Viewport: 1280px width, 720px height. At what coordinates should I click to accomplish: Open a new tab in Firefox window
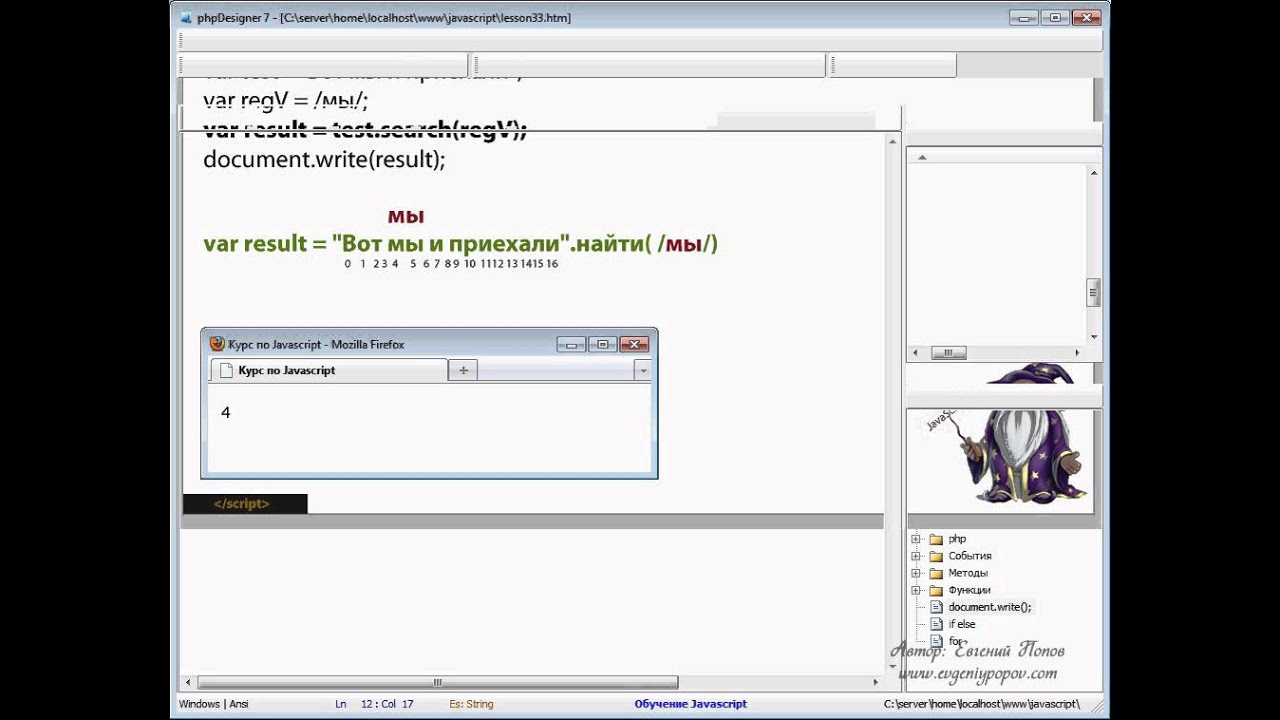click(463, 370)
